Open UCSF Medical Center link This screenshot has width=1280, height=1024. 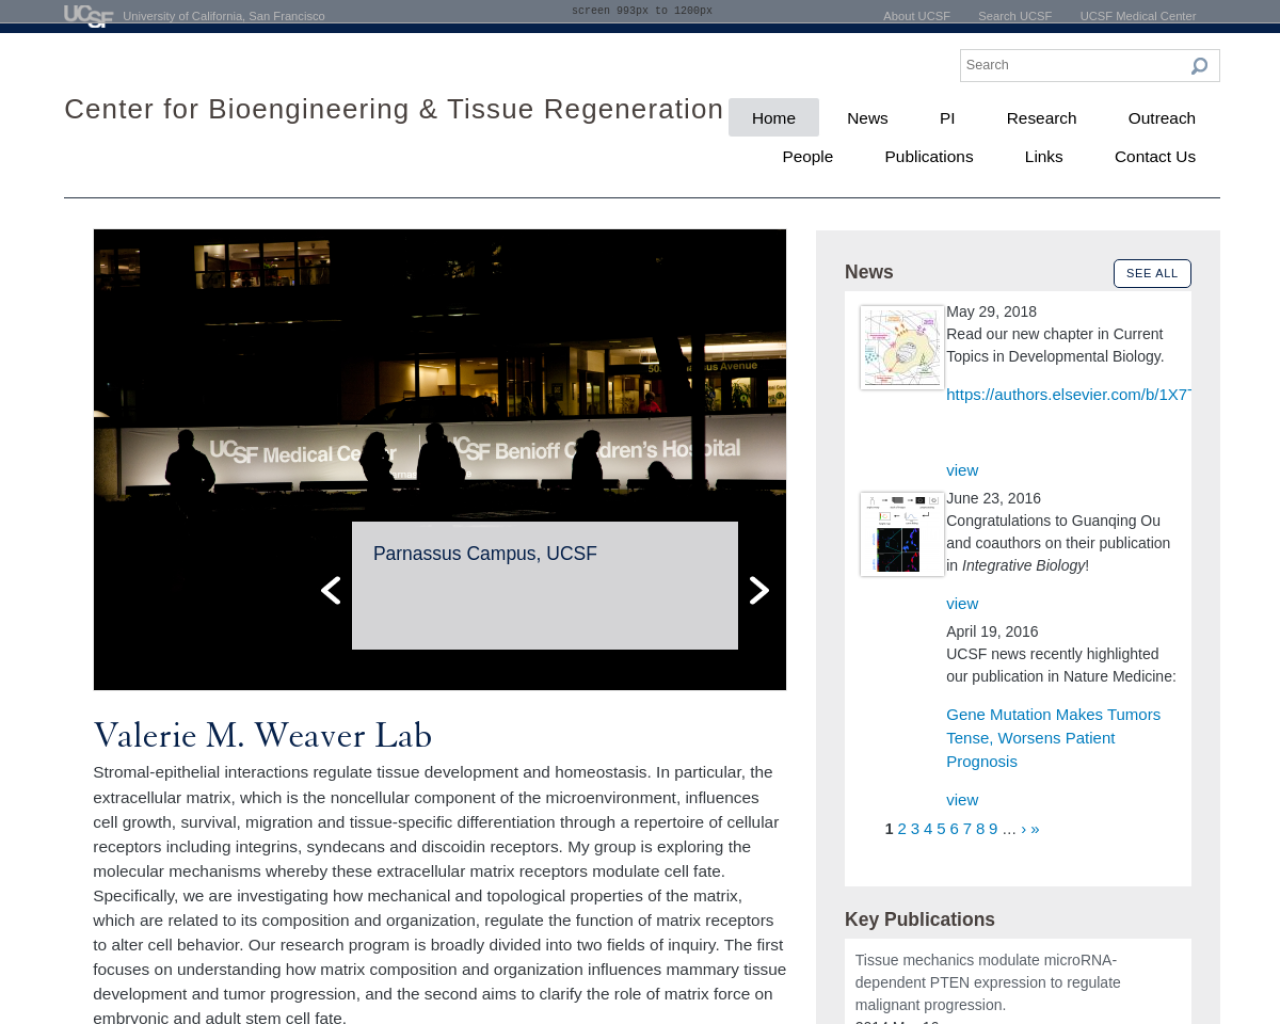1138,16
